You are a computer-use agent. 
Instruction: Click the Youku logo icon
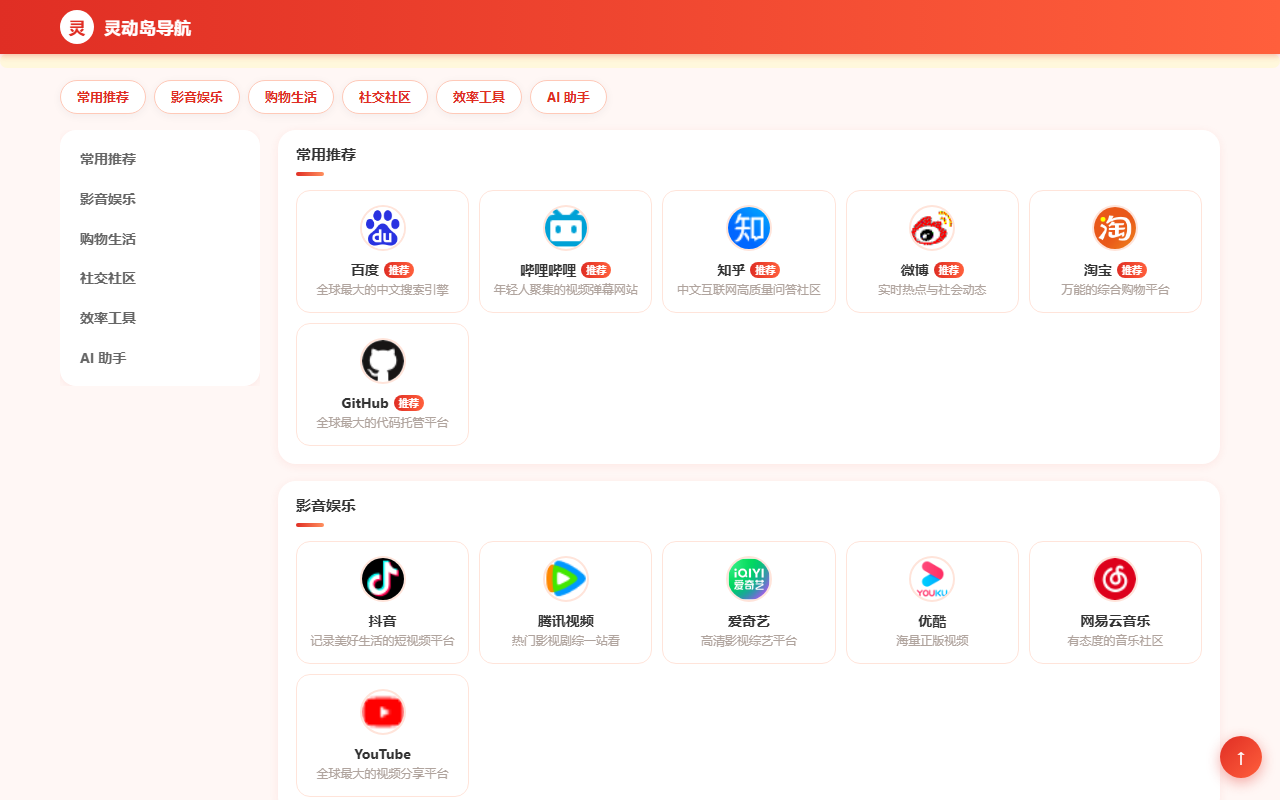[x=932, y=579]
